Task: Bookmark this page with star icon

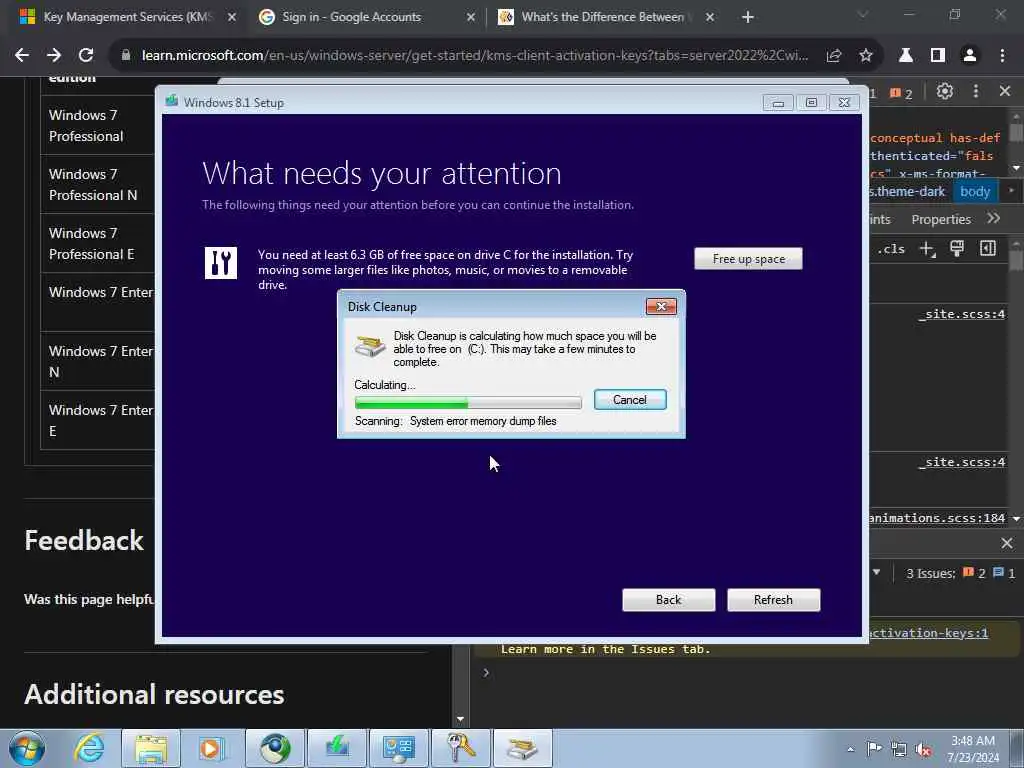Action: 866,56
